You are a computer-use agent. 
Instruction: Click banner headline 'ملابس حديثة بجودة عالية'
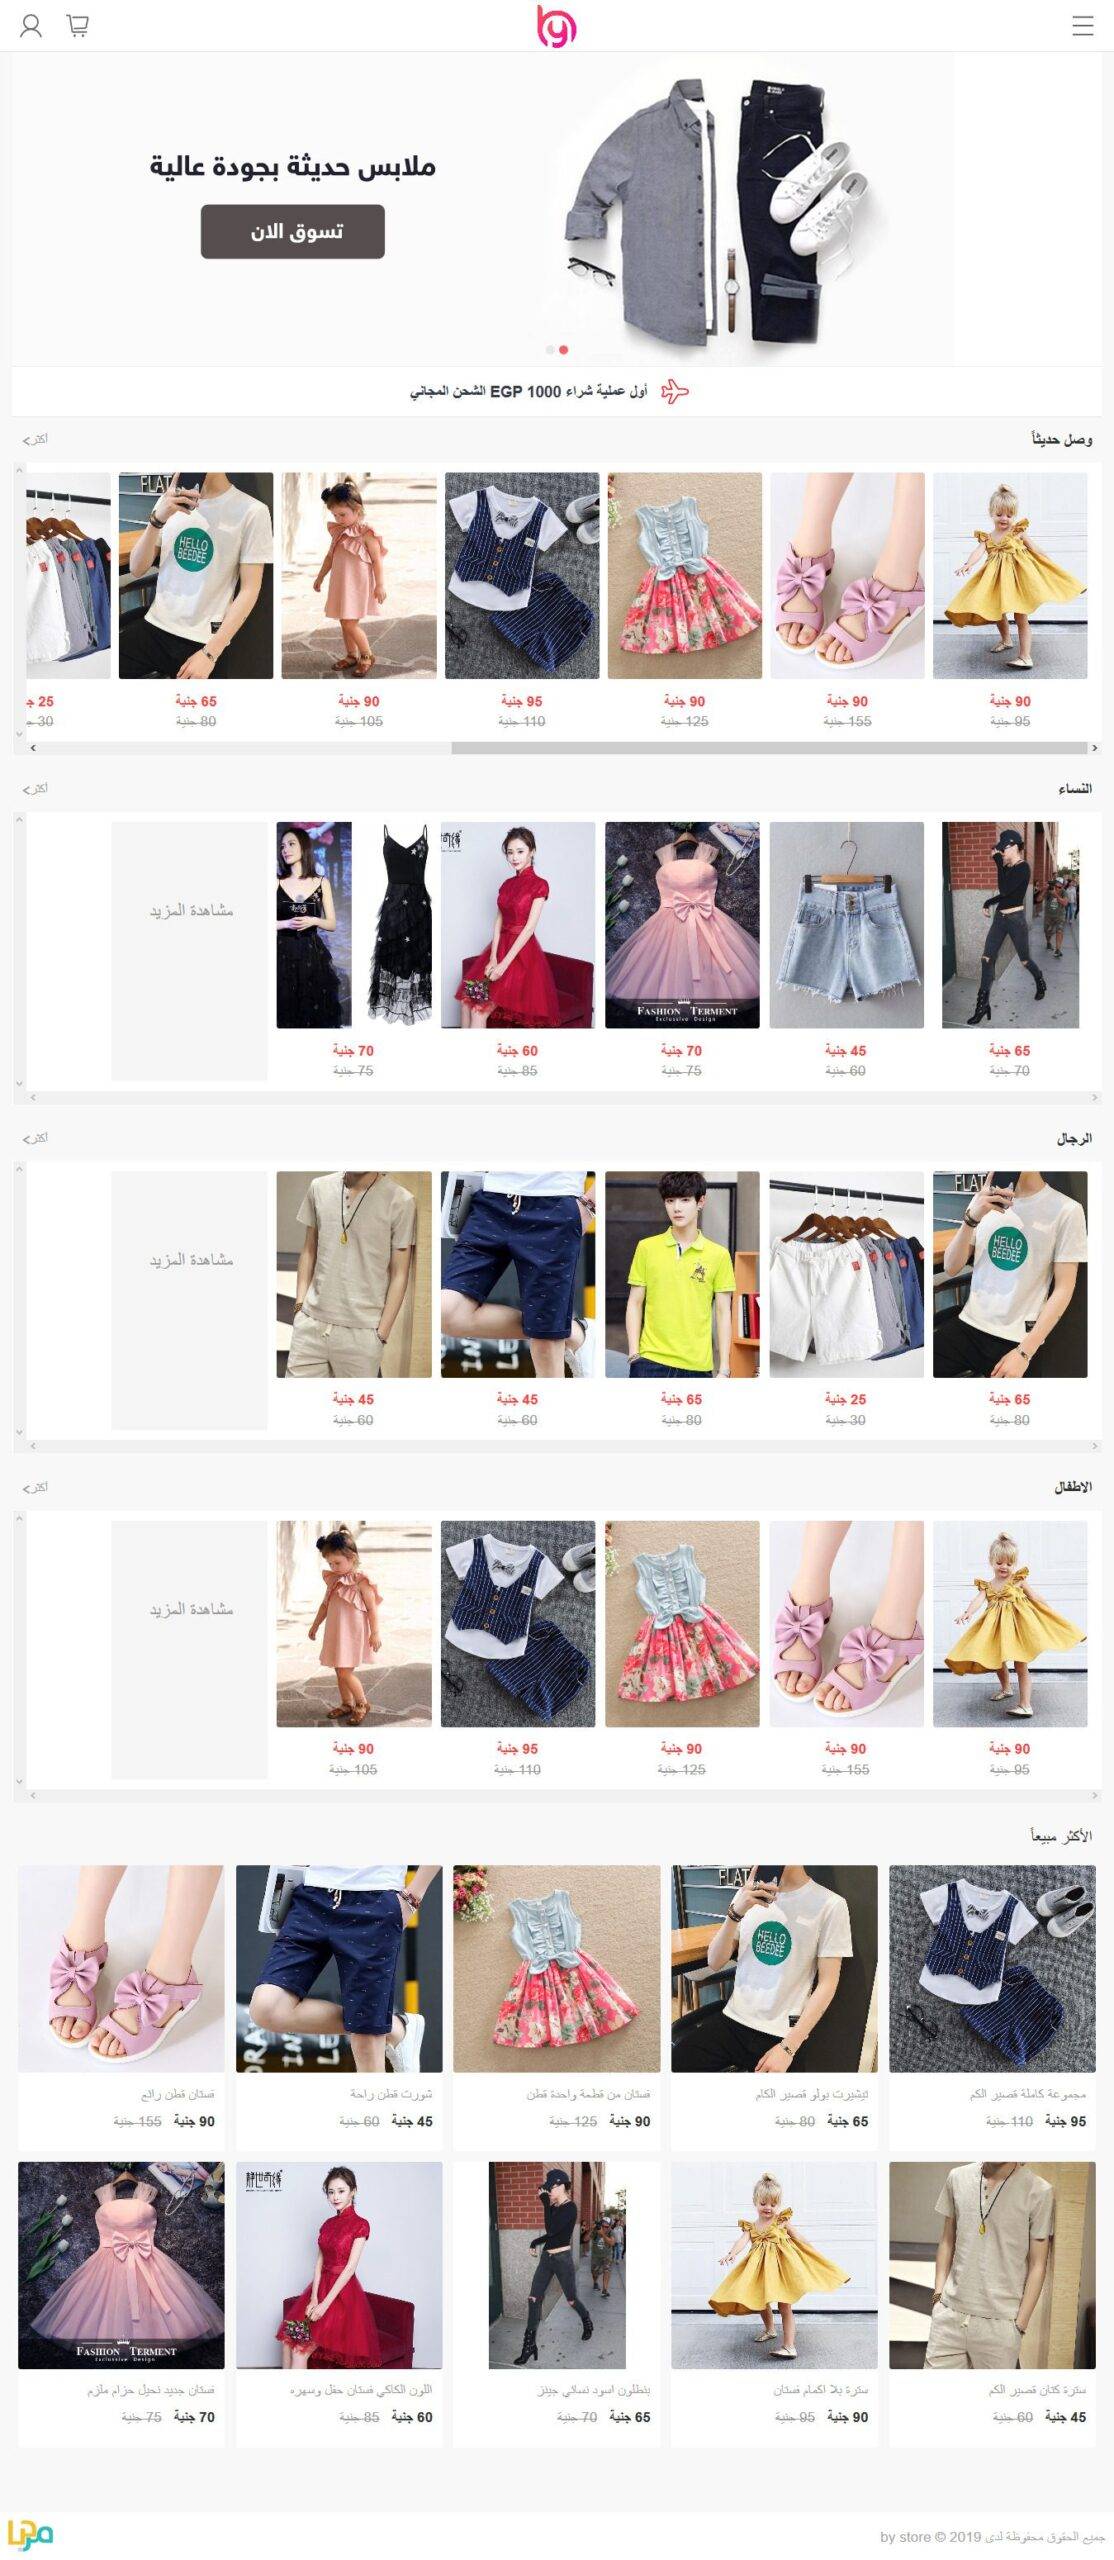tap(293, 166)
